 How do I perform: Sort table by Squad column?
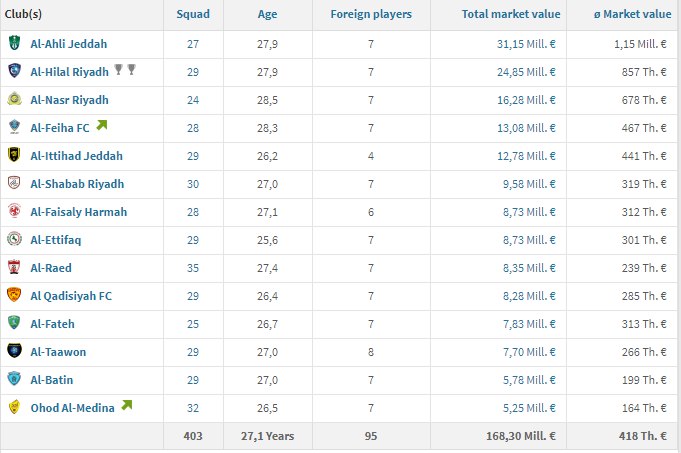[x=193, y=14]
